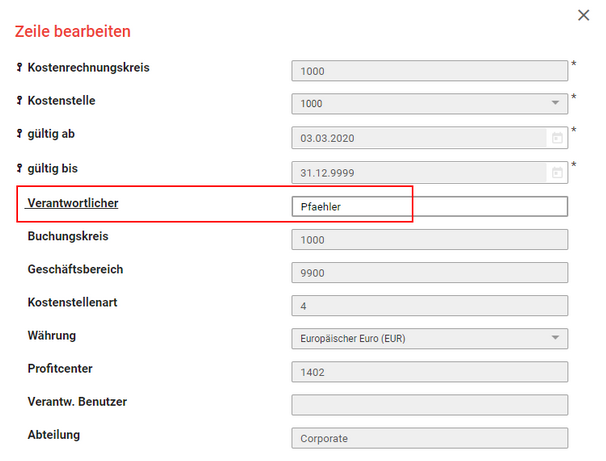Image resolution: width=606 pixels, height=461 pixels.
Task: Click the Verantwortlicher input field
Action: point(430,207)
